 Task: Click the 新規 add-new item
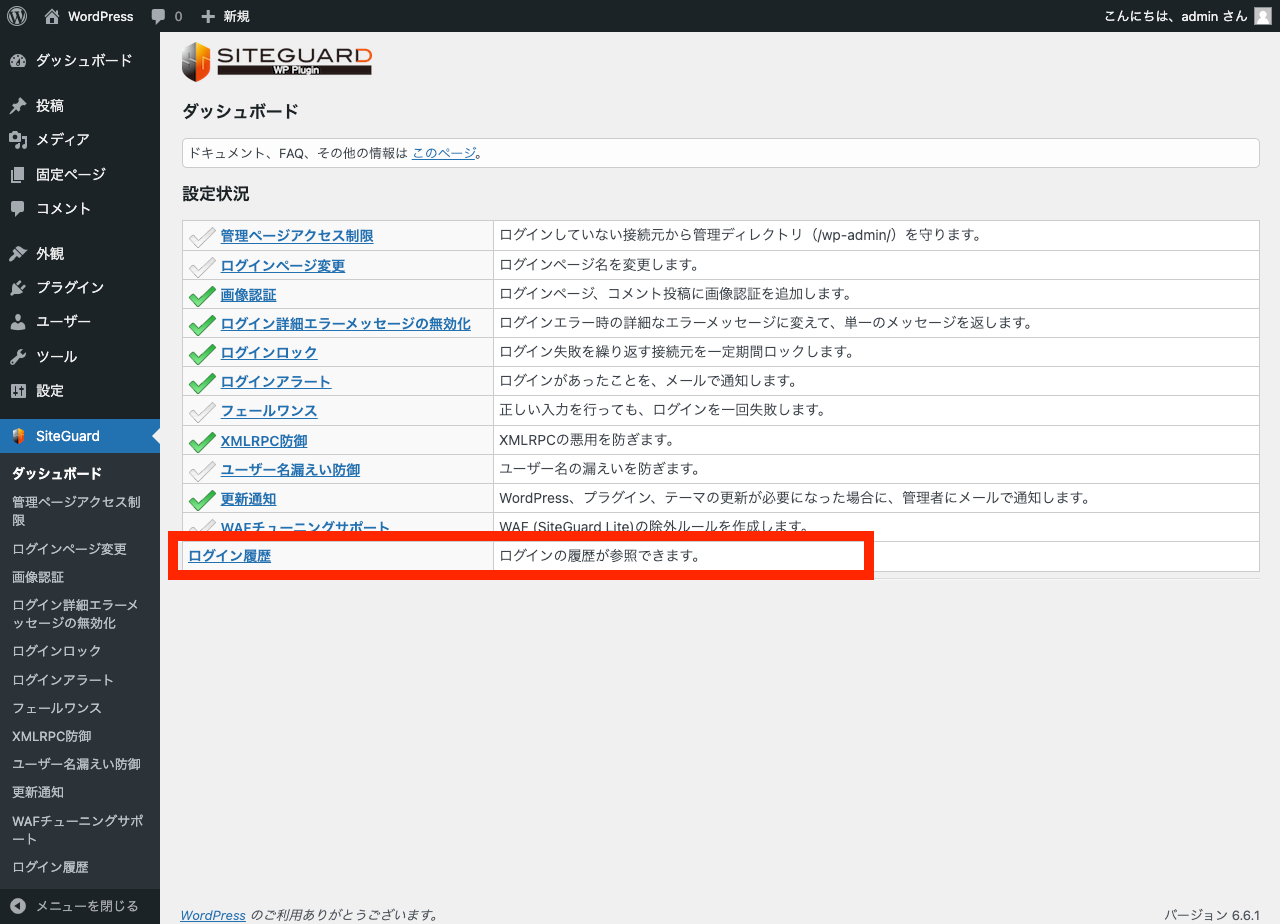coord(225,16)
